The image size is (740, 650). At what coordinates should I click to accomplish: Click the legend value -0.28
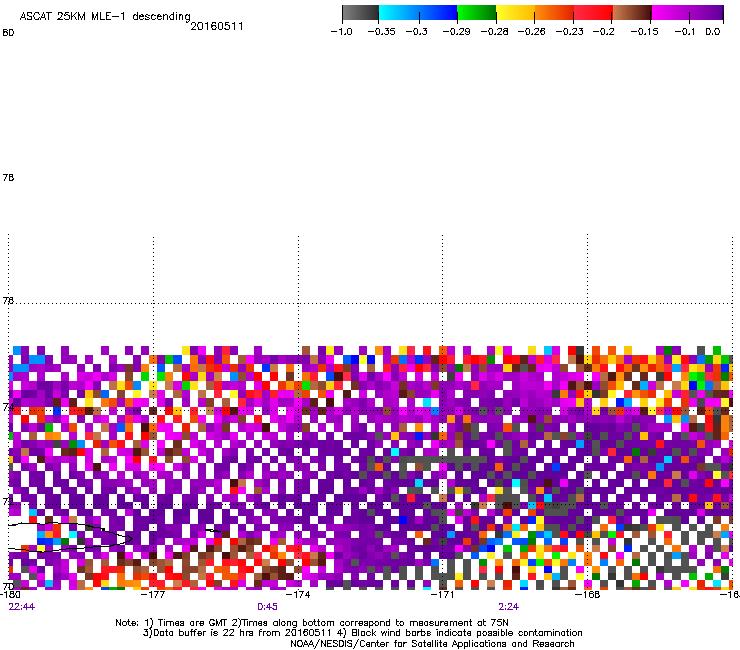495,32
